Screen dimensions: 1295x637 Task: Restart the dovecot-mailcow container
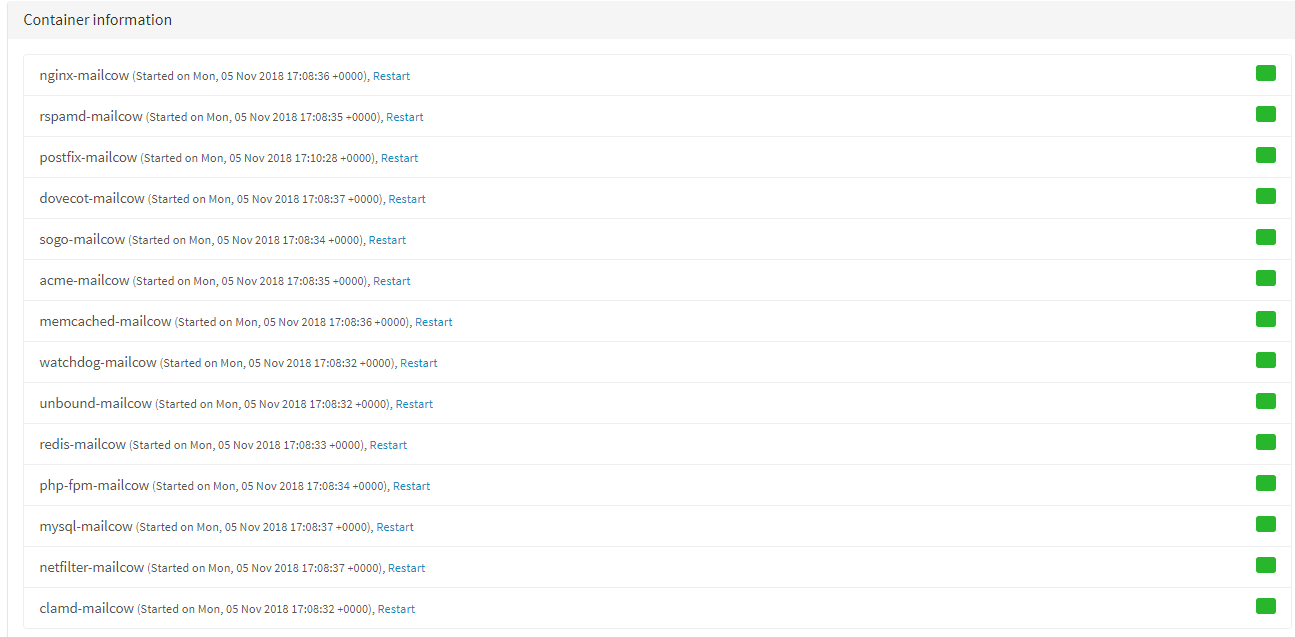tap(407, 199)
